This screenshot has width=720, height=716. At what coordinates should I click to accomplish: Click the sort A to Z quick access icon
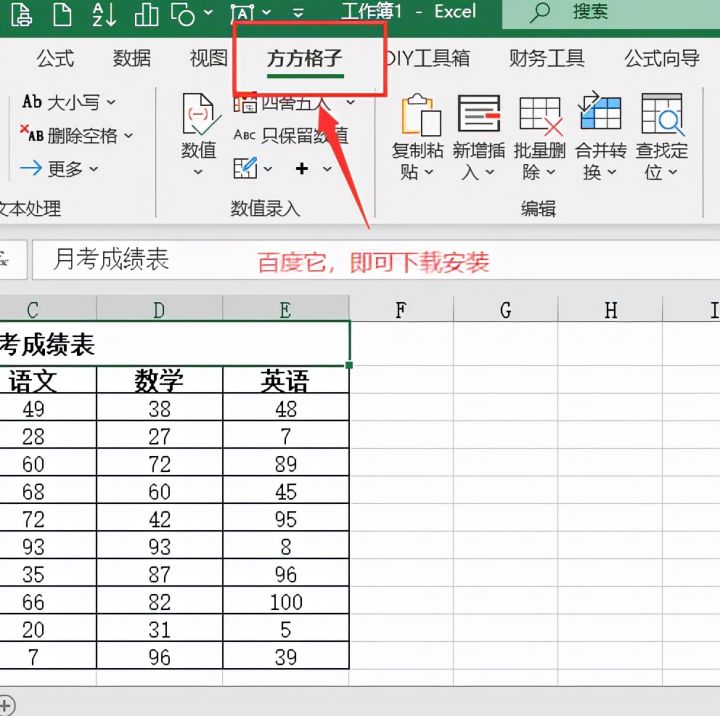point(104,14)
